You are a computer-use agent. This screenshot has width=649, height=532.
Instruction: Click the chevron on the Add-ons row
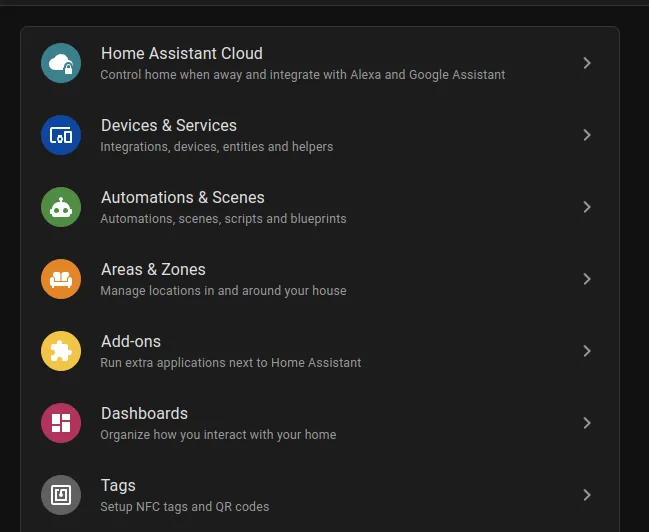pyautogui.click(x=587, y=351)
